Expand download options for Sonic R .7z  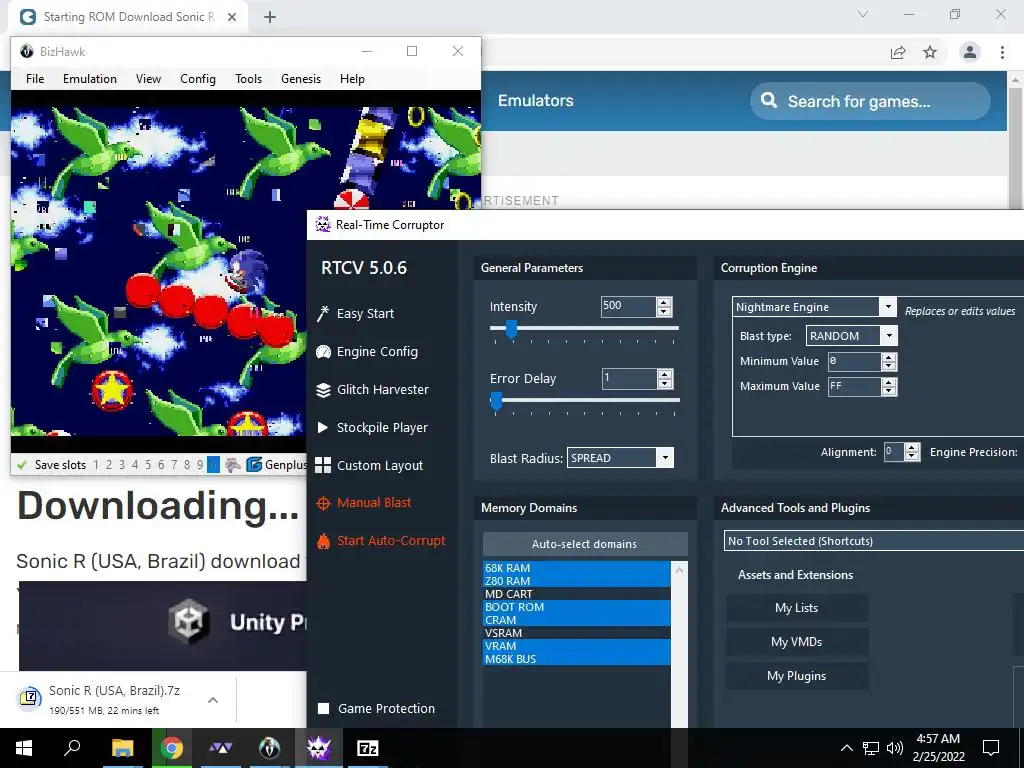[x=213, y=700]
